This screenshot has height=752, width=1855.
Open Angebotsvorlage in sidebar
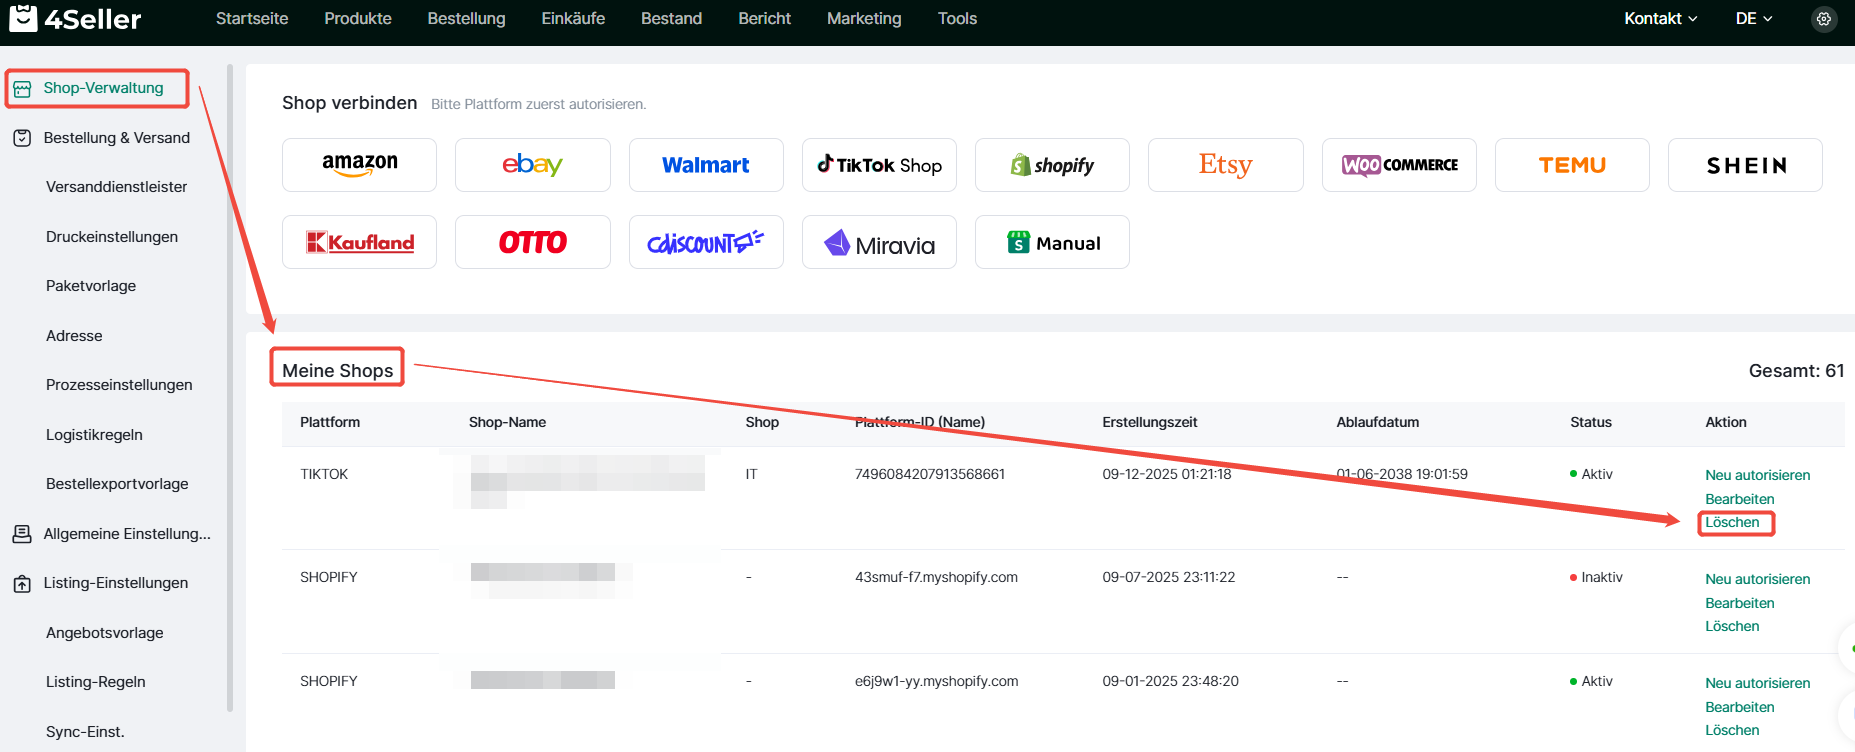pyautogui.click(x=104, y=633)
